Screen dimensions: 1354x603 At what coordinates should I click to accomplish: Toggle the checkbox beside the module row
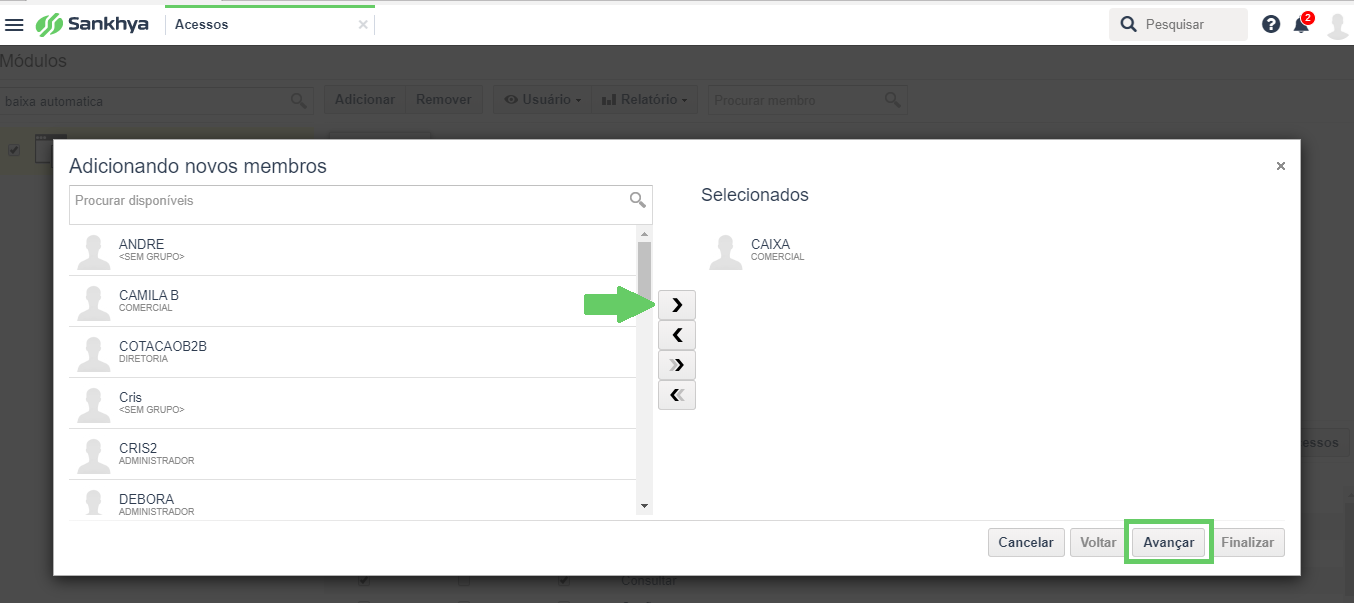point(14,150)
